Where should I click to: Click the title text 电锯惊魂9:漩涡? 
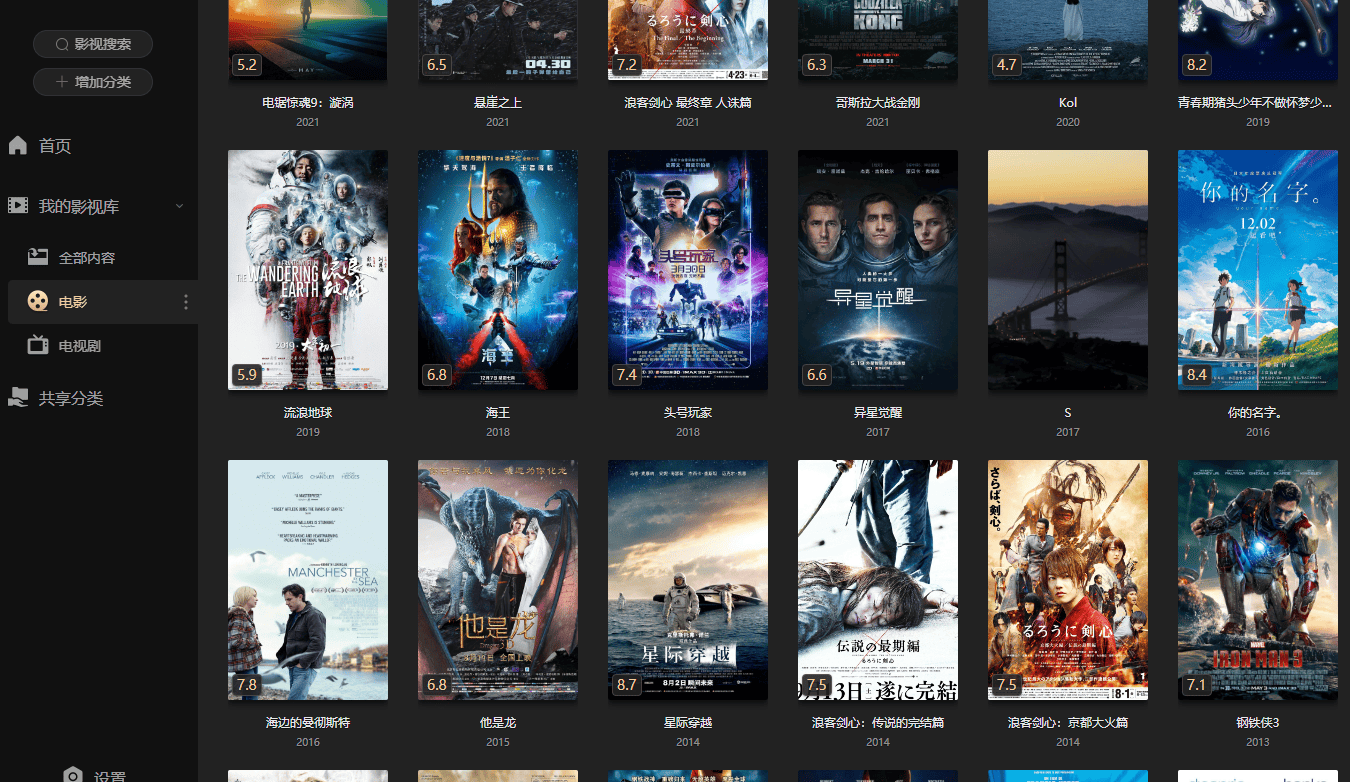click(x=308, y=103)
